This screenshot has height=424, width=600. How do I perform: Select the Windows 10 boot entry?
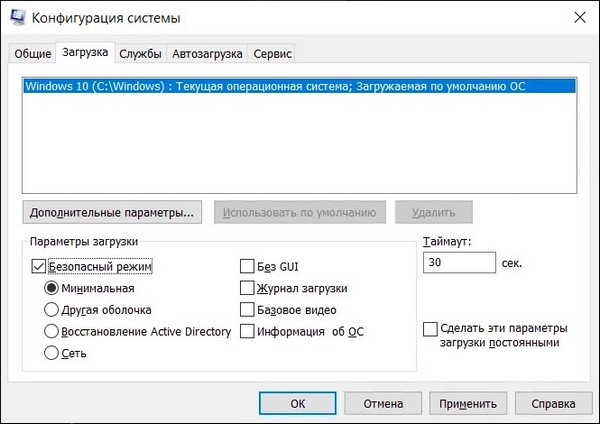[300, 87]
